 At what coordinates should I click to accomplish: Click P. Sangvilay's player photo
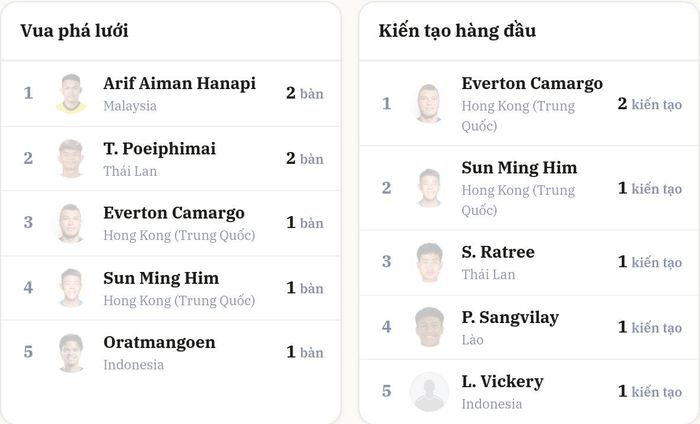point(429,327)
